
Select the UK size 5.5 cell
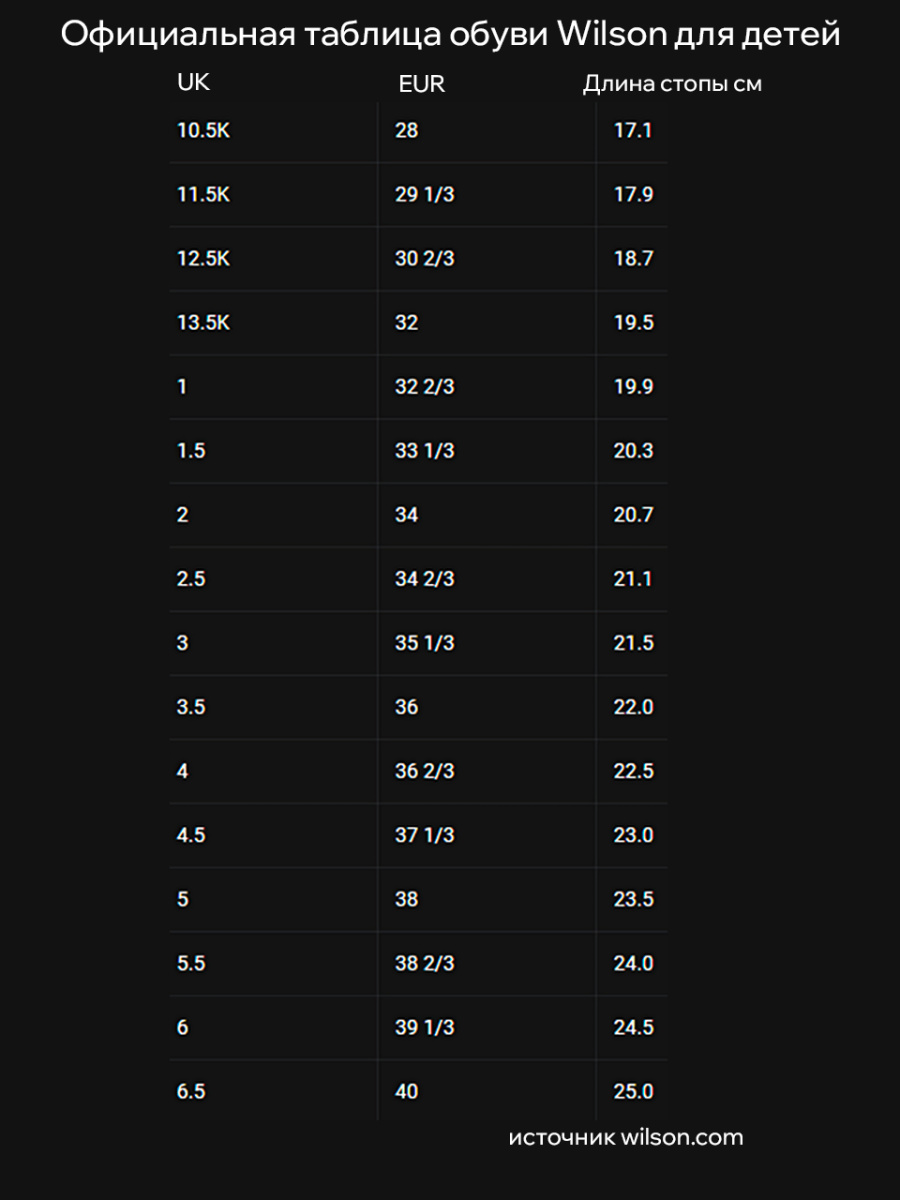click(191, 962)
